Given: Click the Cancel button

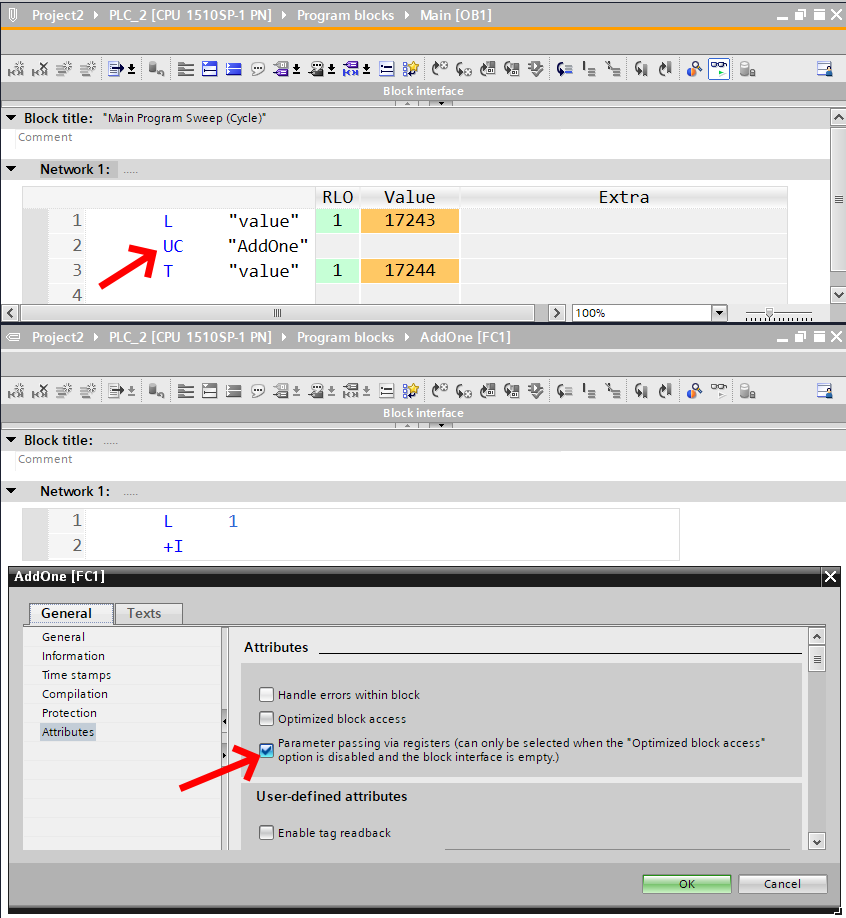Looking at the screenshot, I should (x=783, y=884).
